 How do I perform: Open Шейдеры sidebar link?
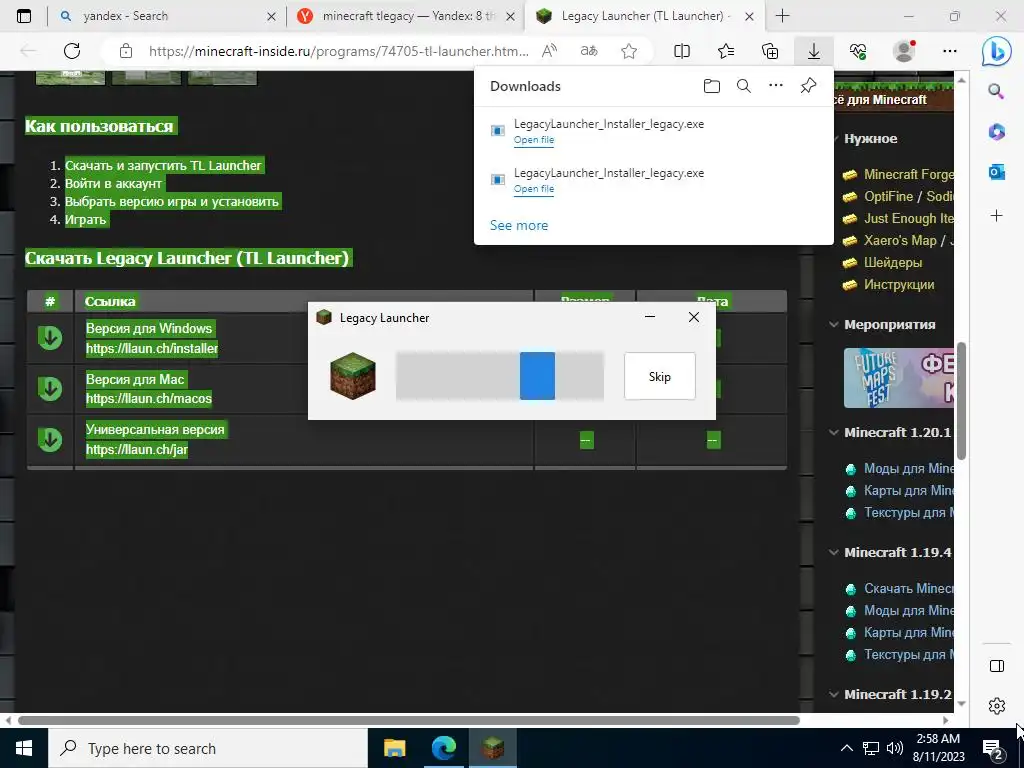(893, 263)
